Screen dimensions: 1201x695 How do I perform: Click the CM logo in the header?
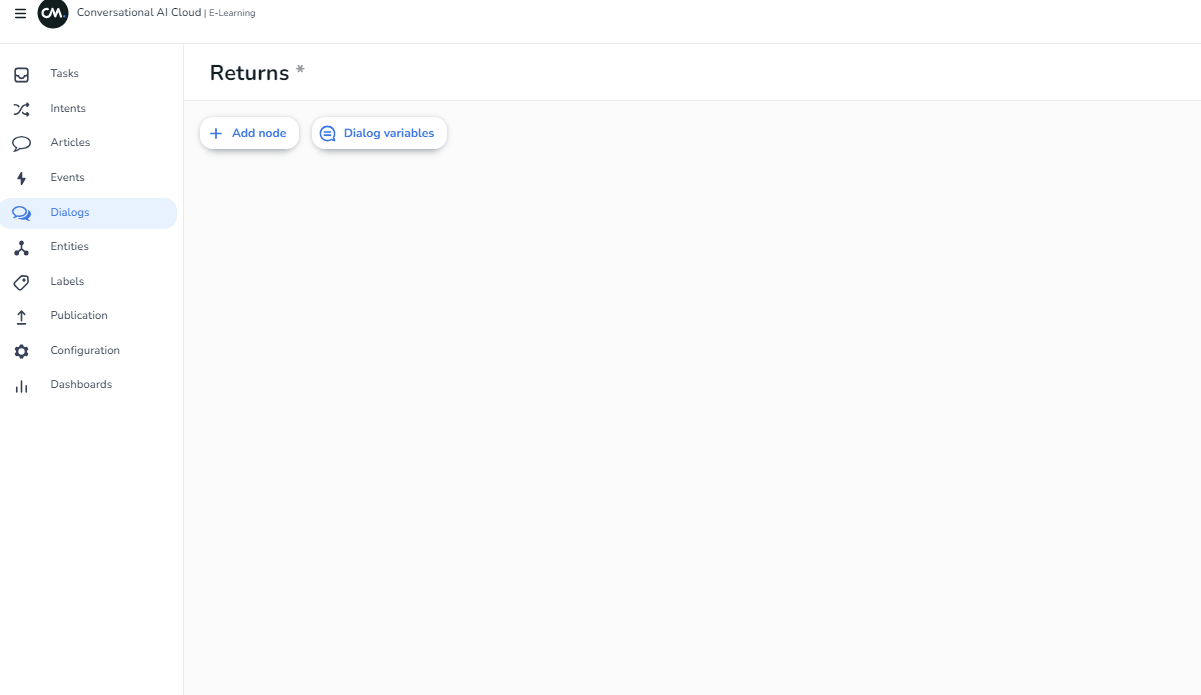[x=52, y=14]
